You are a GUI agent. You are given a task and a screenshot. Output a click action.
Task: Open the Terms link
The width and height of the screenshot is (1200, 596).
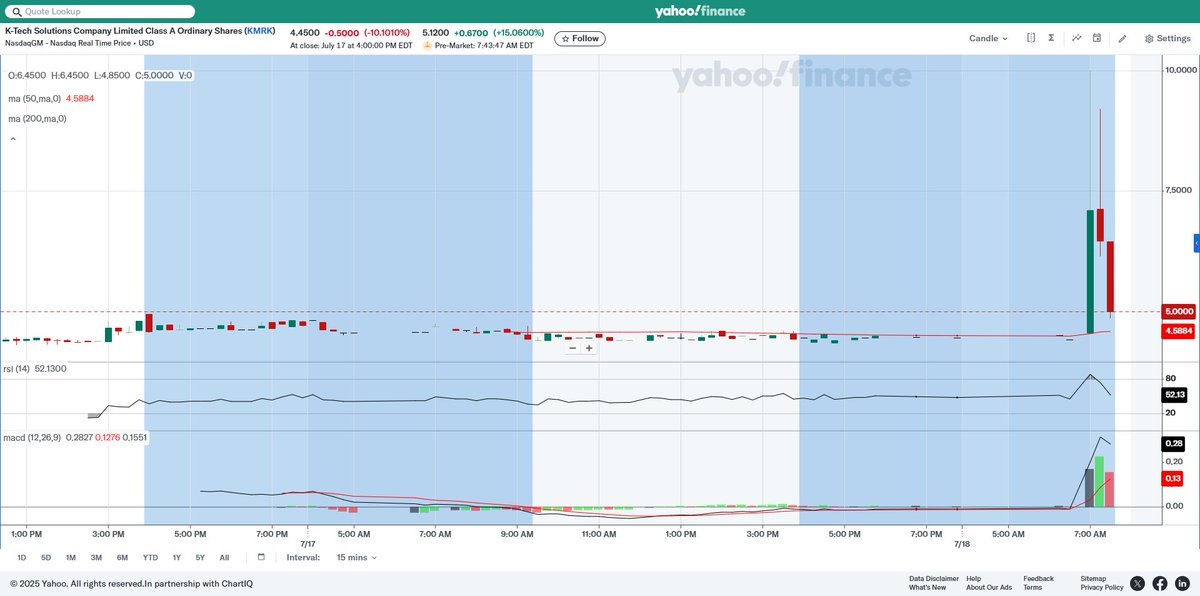(1032, 587)
